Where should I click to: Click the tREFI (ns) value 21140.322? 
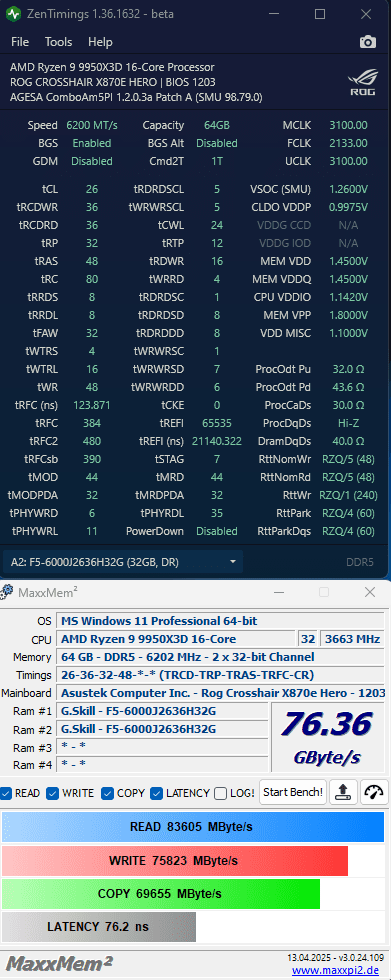217,441
